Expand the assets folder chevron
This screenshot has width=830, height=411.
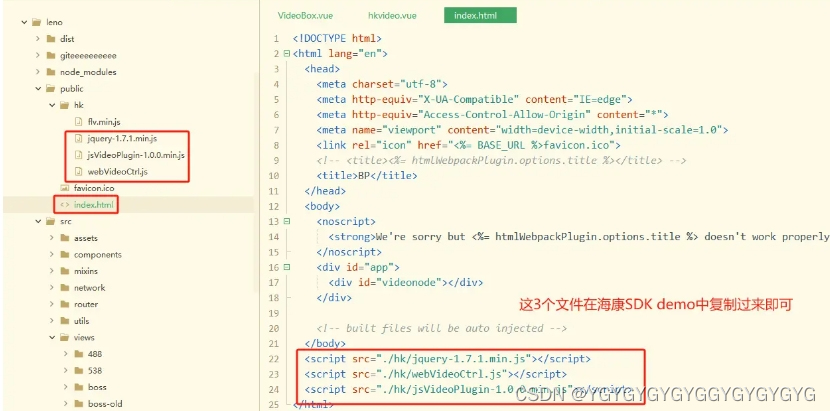(52, 238)
